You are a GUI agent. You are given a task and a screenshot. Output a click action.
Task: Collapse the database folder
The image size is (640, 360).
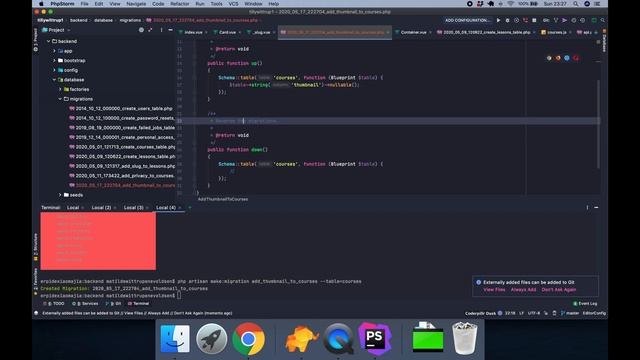pyautogui.click(x=54, y=80)
